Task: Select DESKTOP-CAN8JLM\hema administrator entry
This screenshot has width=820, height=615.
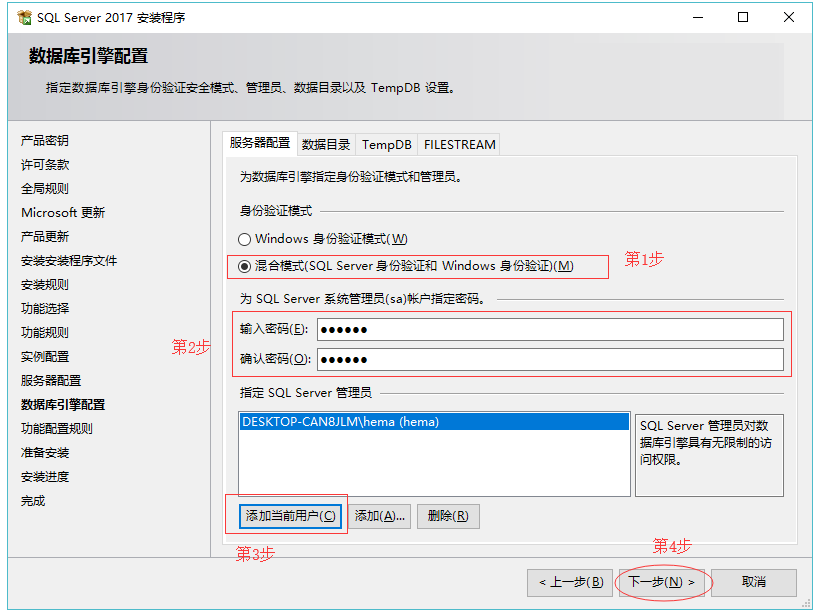Action: click(x=434, y=422)
